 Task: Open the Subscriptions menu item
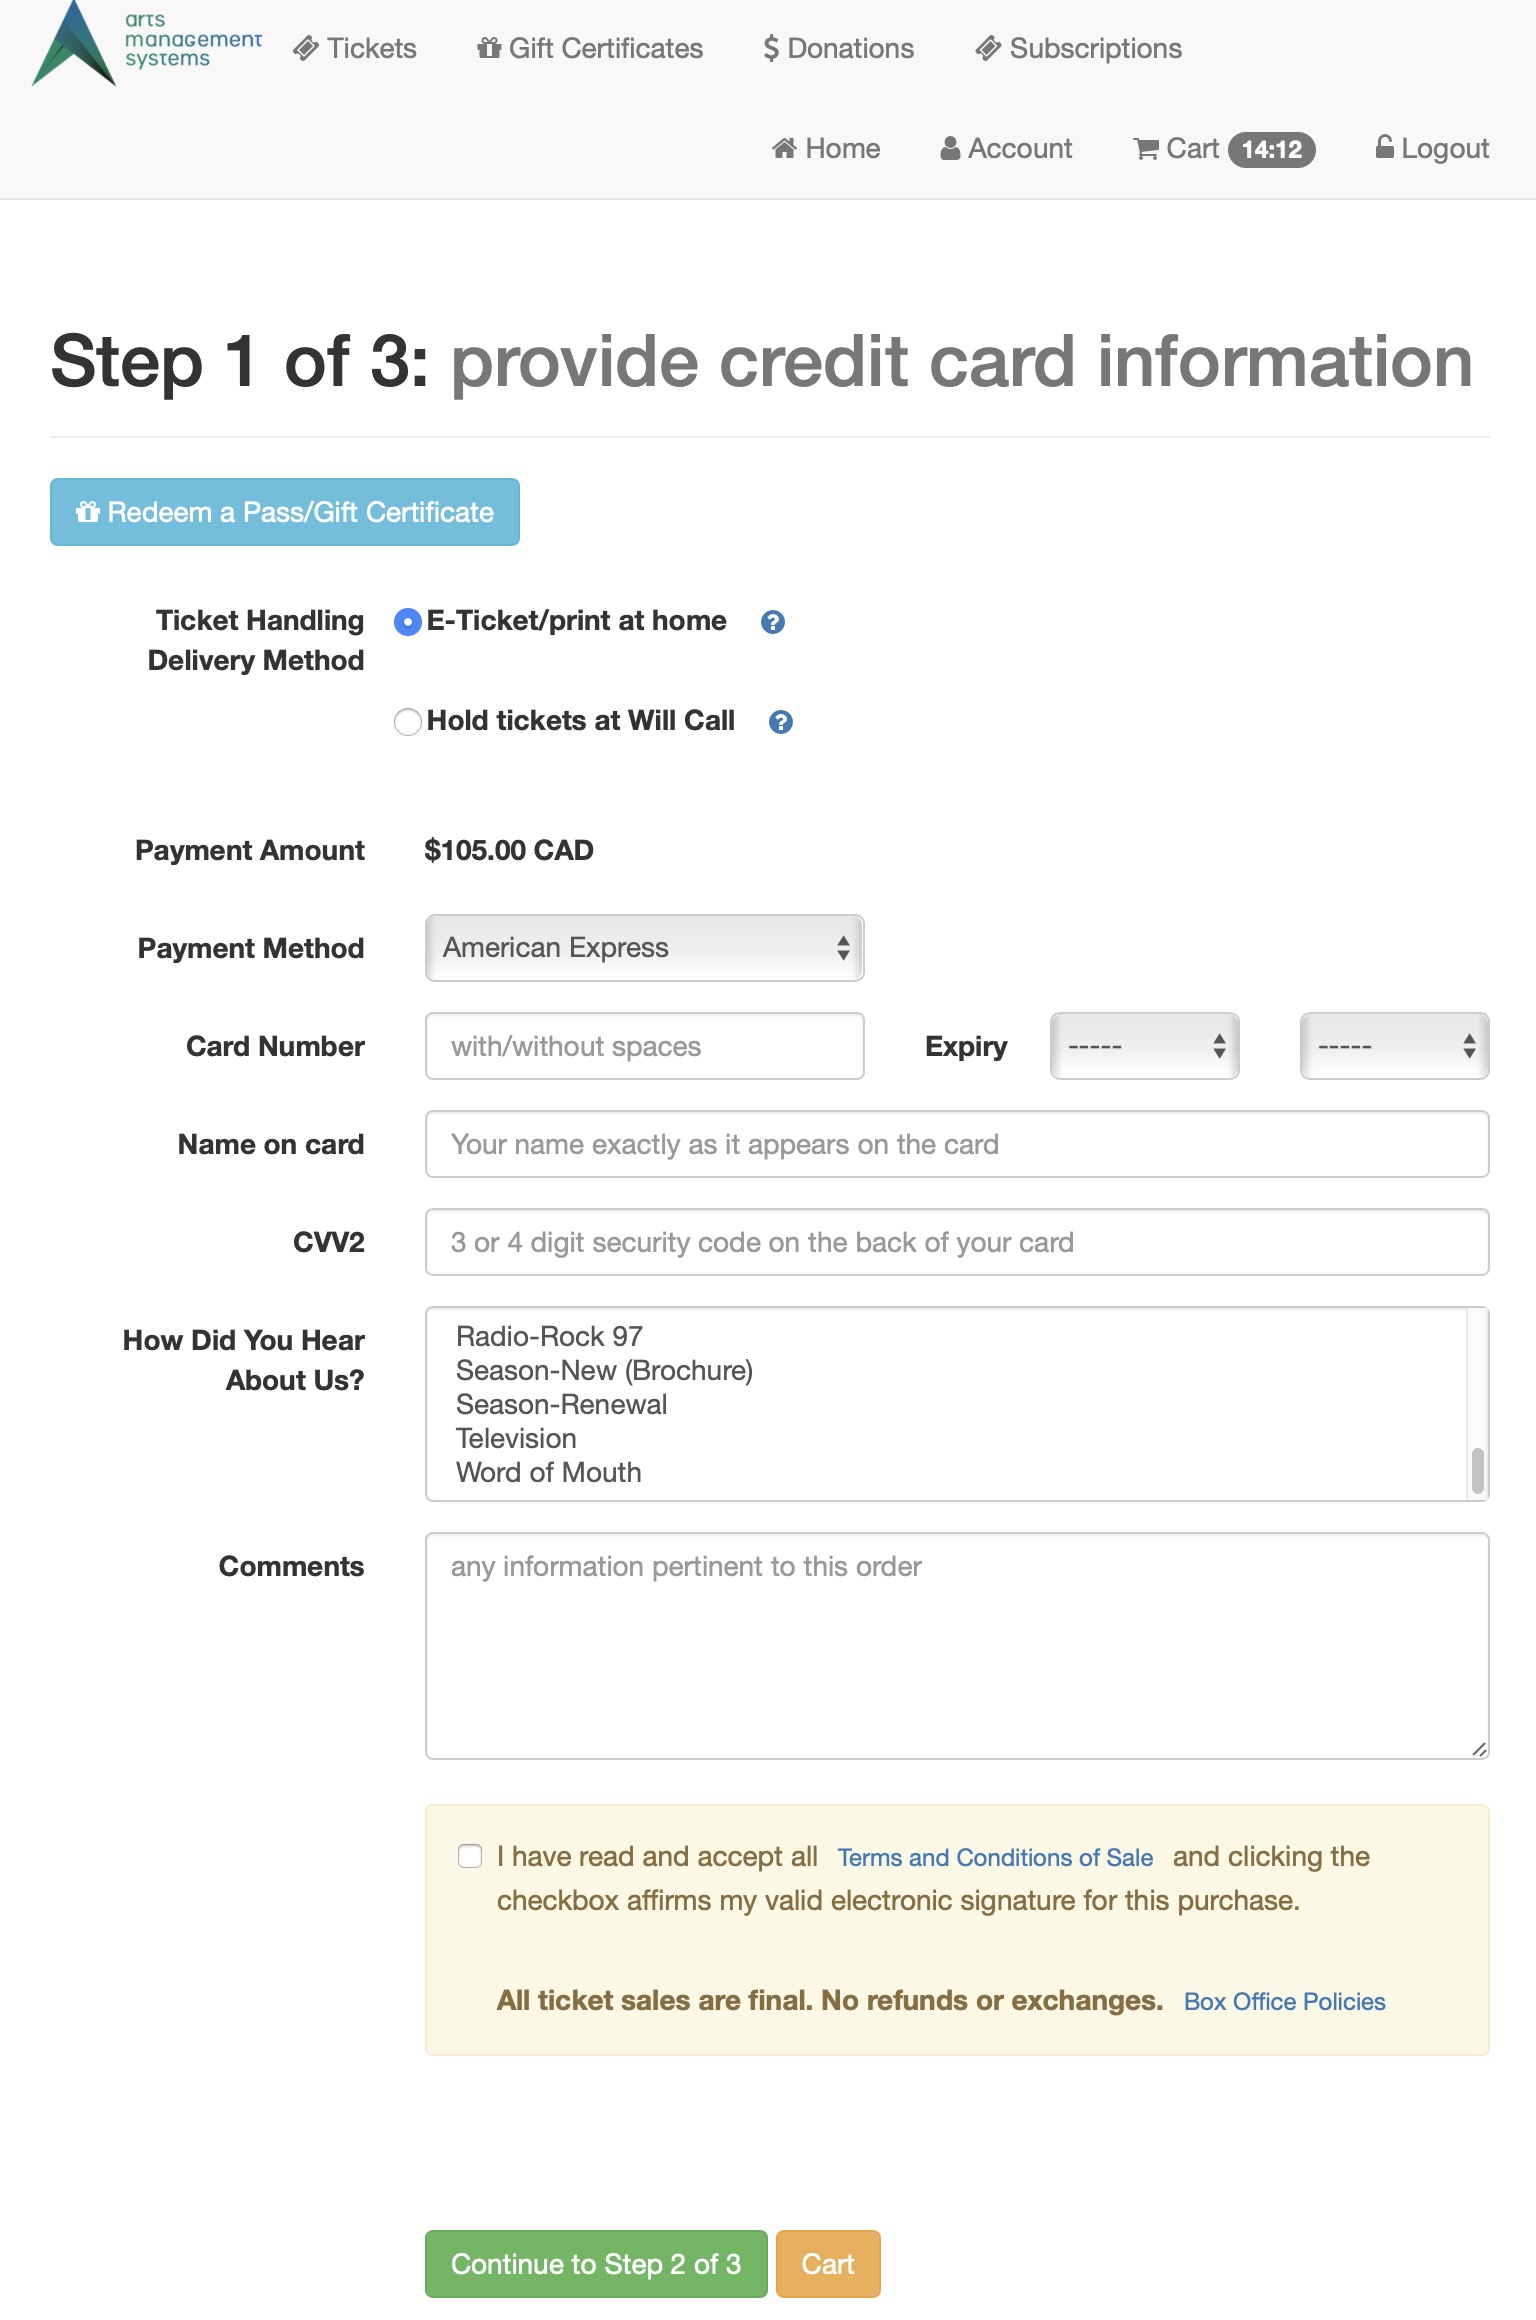click(x=1079, y=49)
